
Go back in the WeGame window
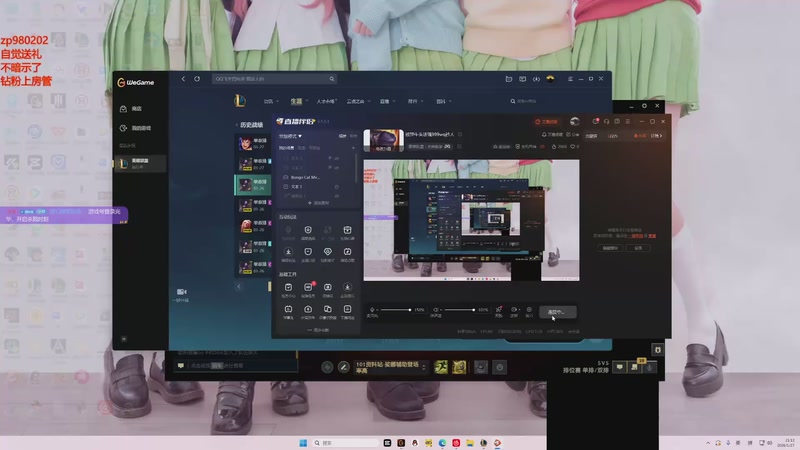(183, 79)
